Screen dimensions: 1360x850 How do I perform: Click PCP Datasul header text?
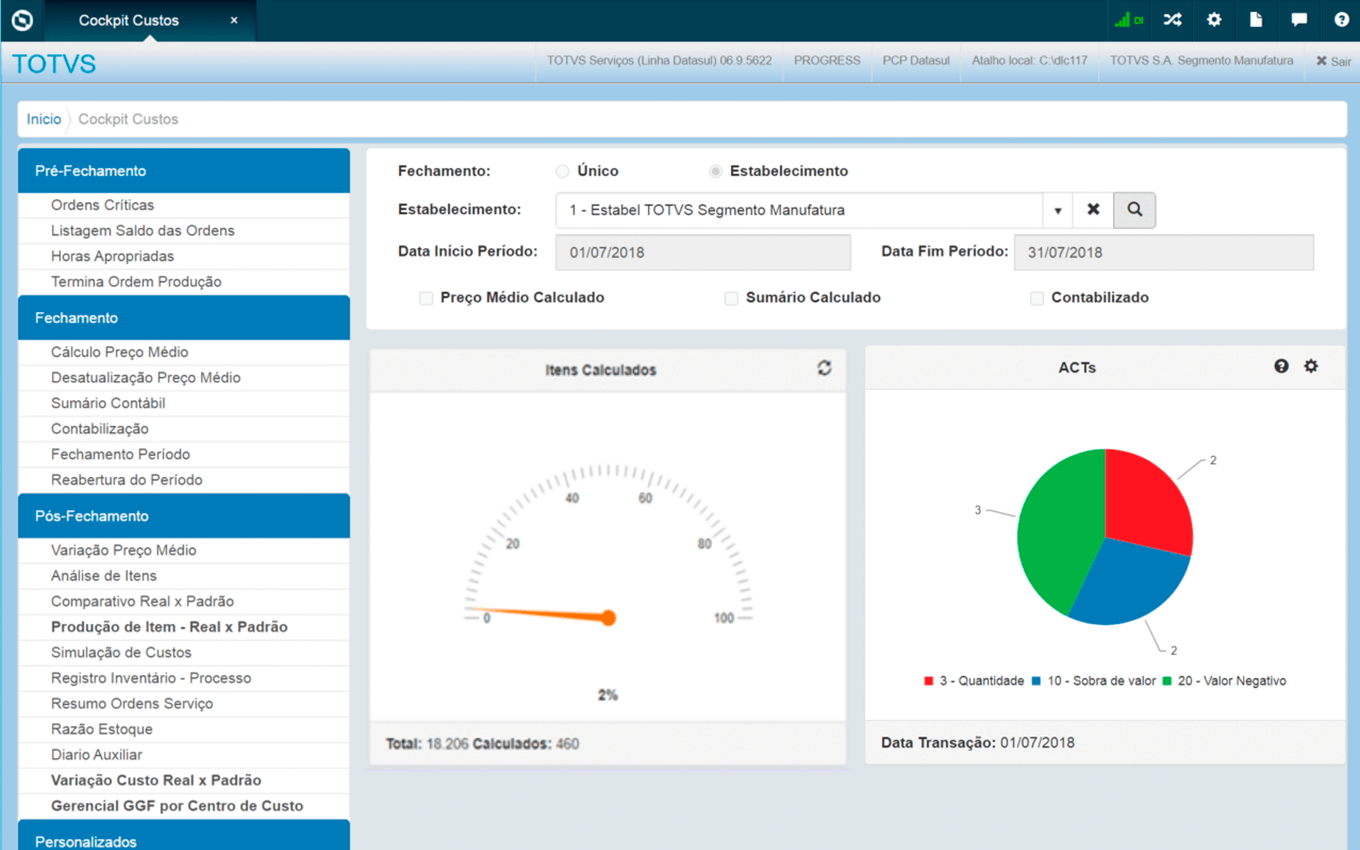pos(916,61)
